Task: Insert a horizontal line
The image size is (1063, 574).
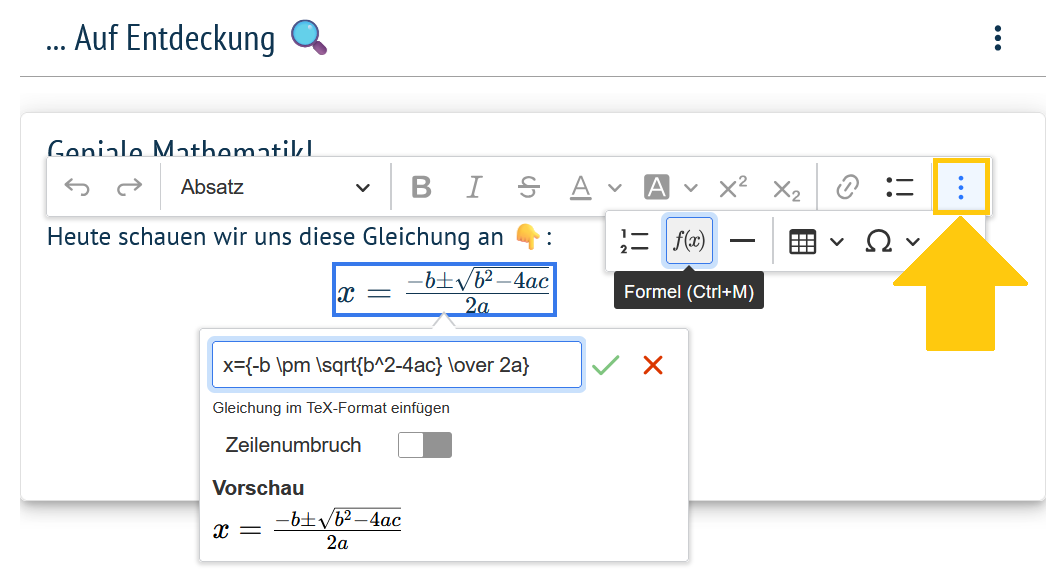Action: pos(742,241)
